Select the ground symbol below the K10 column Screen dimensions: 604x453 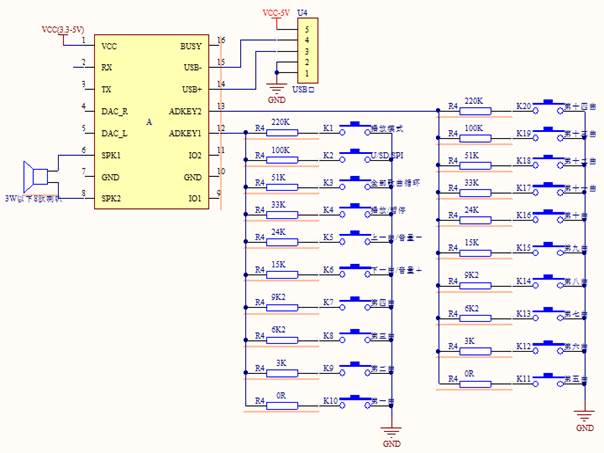click(x=391, y=435)
